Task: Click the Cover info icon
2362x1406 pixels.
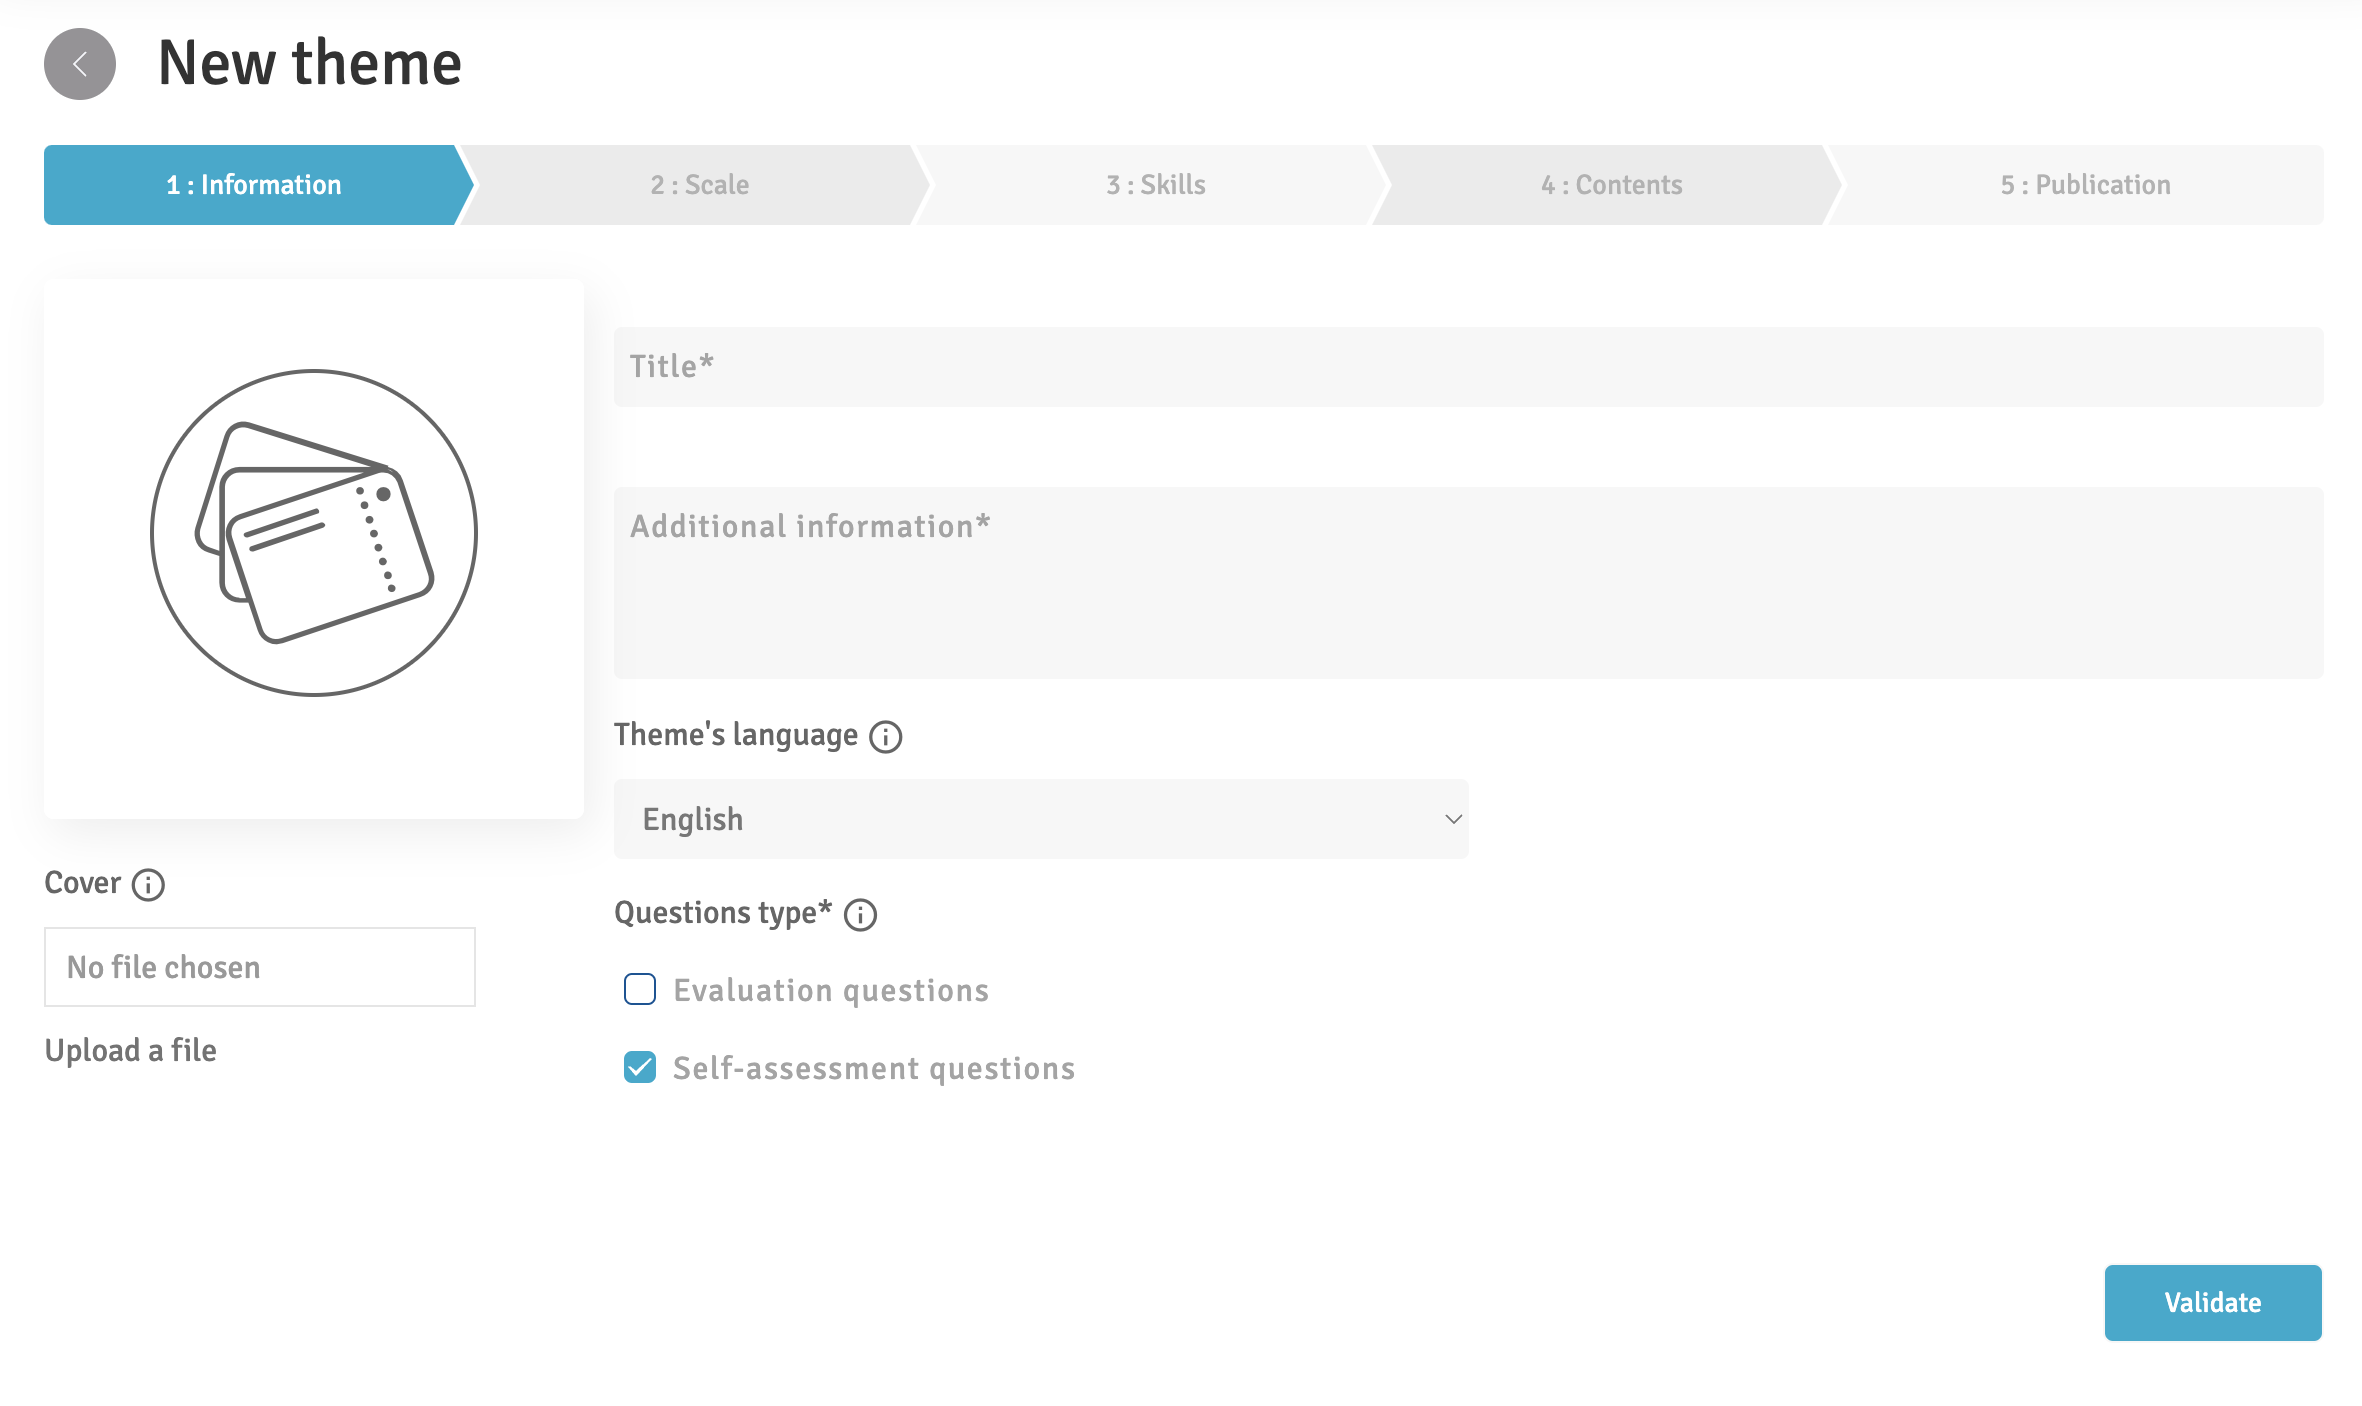Action: (148, 885)
